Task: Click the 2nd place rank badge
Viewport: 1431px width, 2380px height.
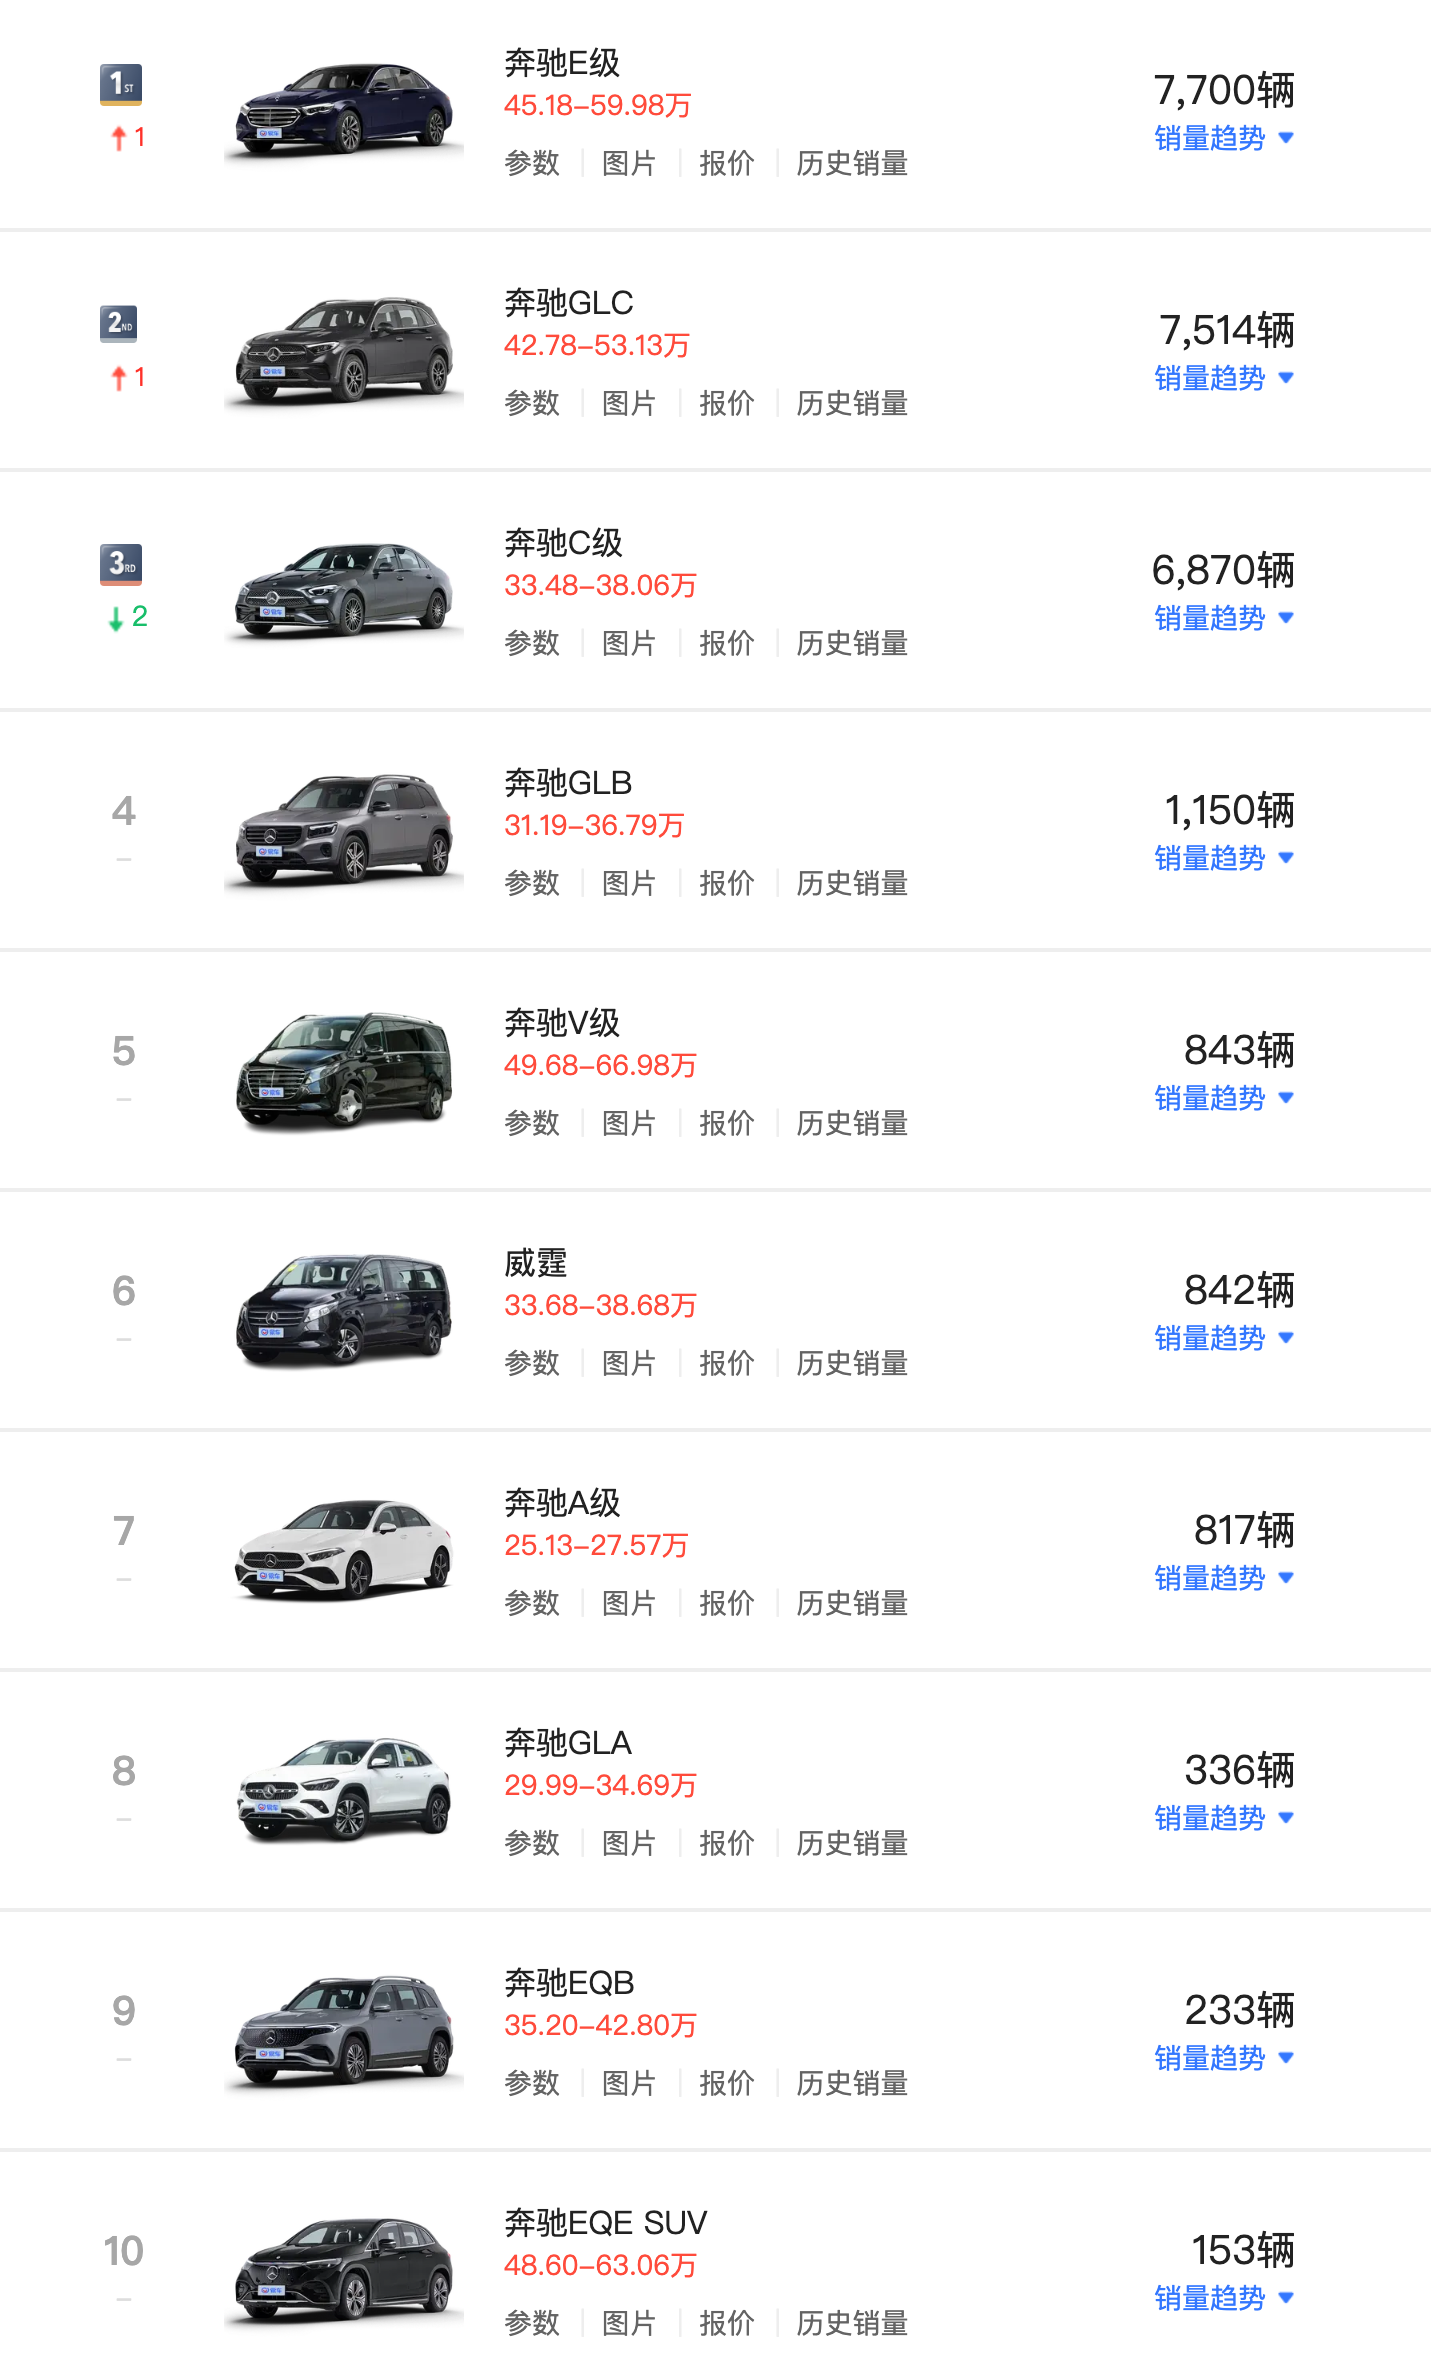Action: click(x=119, y=323)
